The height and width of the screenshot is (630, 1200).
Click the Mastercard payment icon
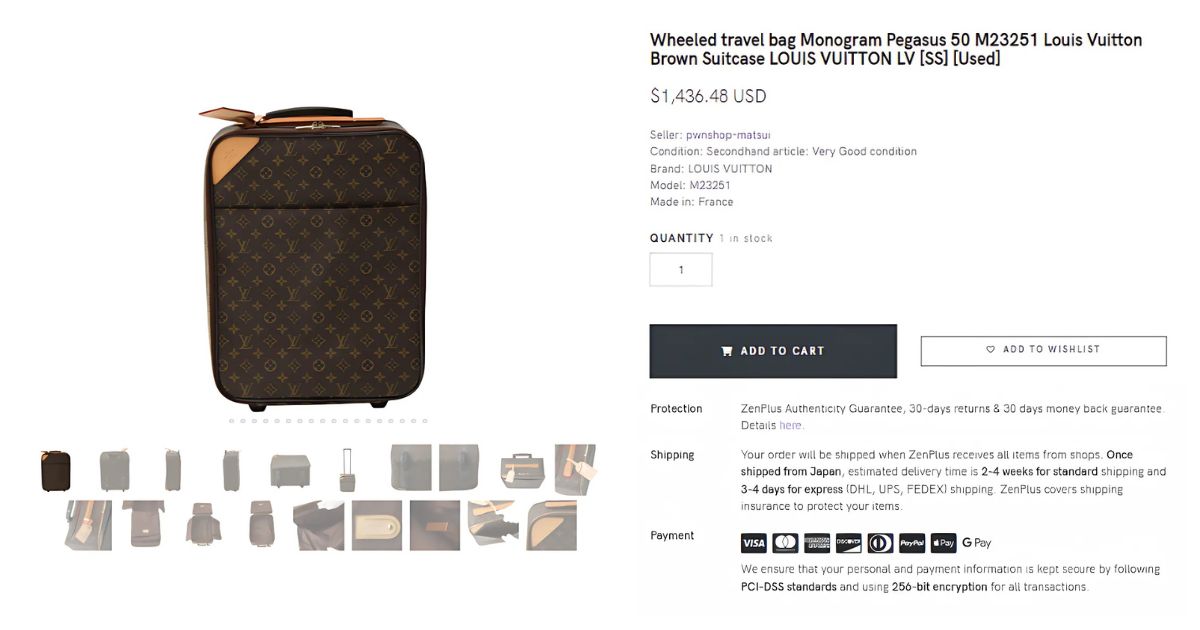(x=785, y=543)
